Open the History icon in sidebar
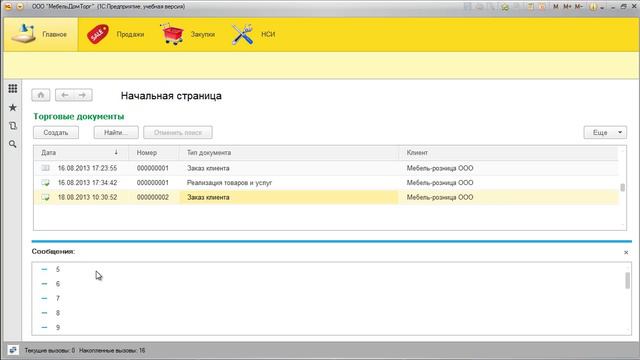This screenshot has width=640, height=360. [13, 126]
